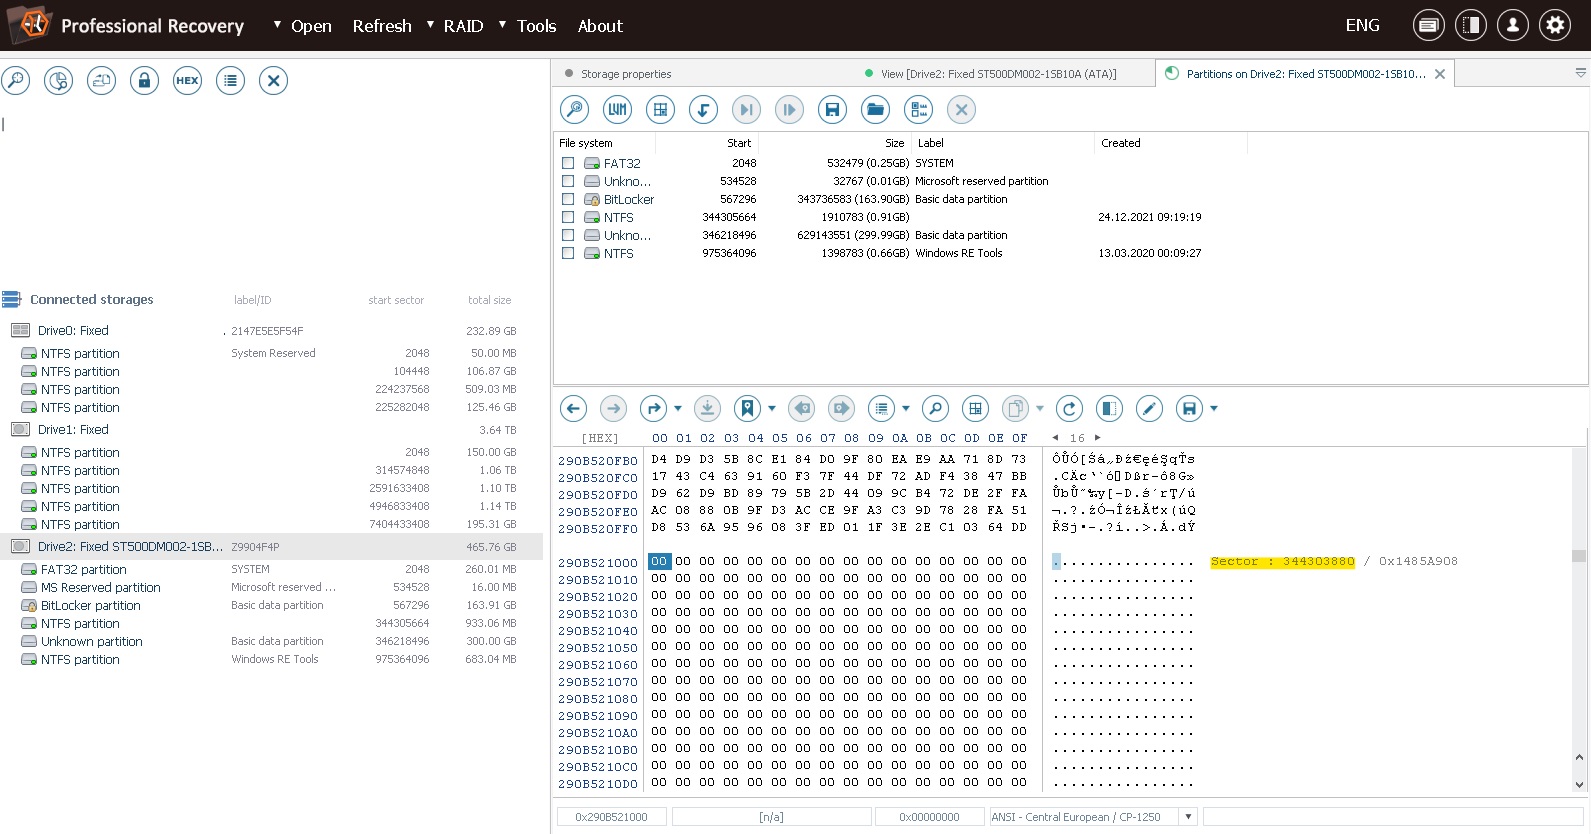The height and width of the screenshot is (834, 1591).
Task: Expand dropdown arrow next to bookmark icon
Action: click(x=772, y=408)
